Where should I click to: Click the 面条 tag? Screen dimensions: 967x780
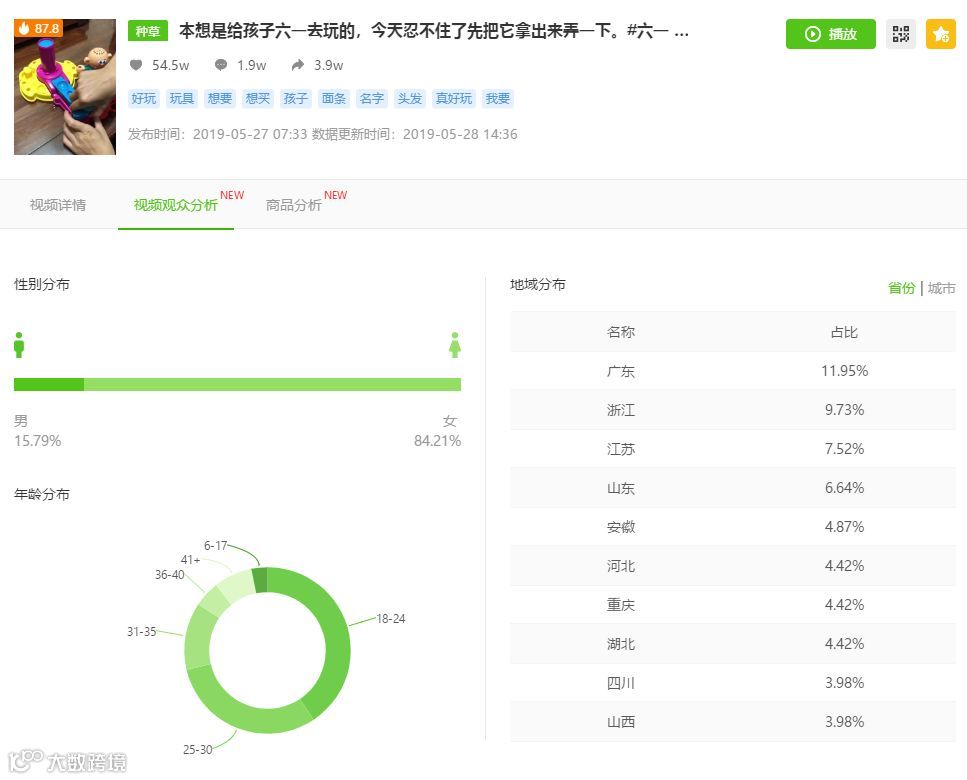[334, 99]
